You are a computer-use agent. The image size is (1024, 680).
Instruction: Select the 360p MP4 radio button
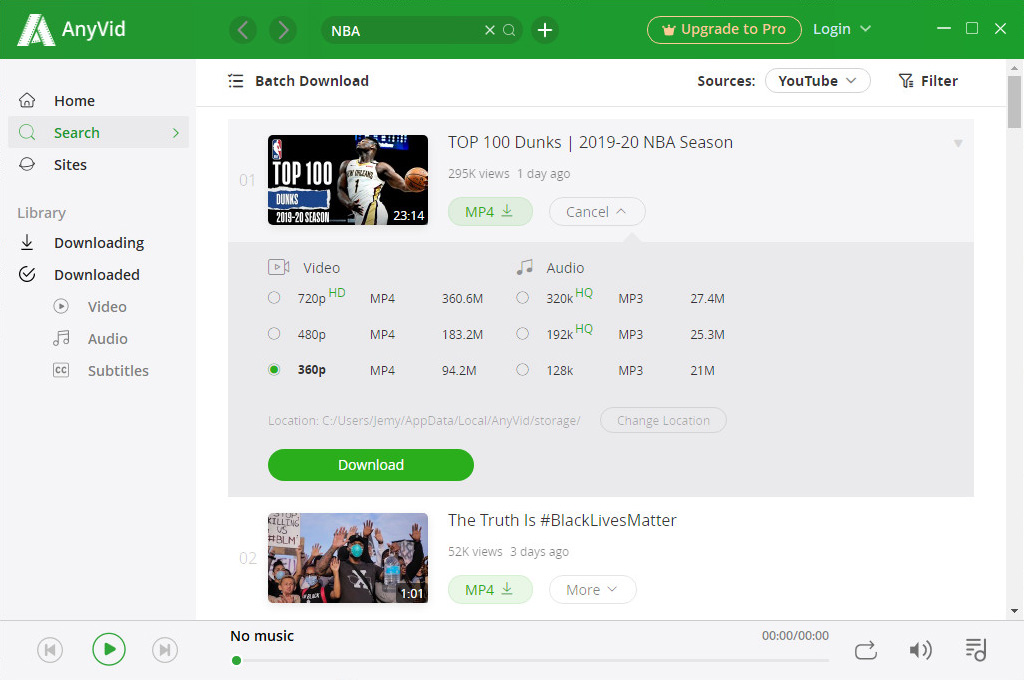point(274,370)
